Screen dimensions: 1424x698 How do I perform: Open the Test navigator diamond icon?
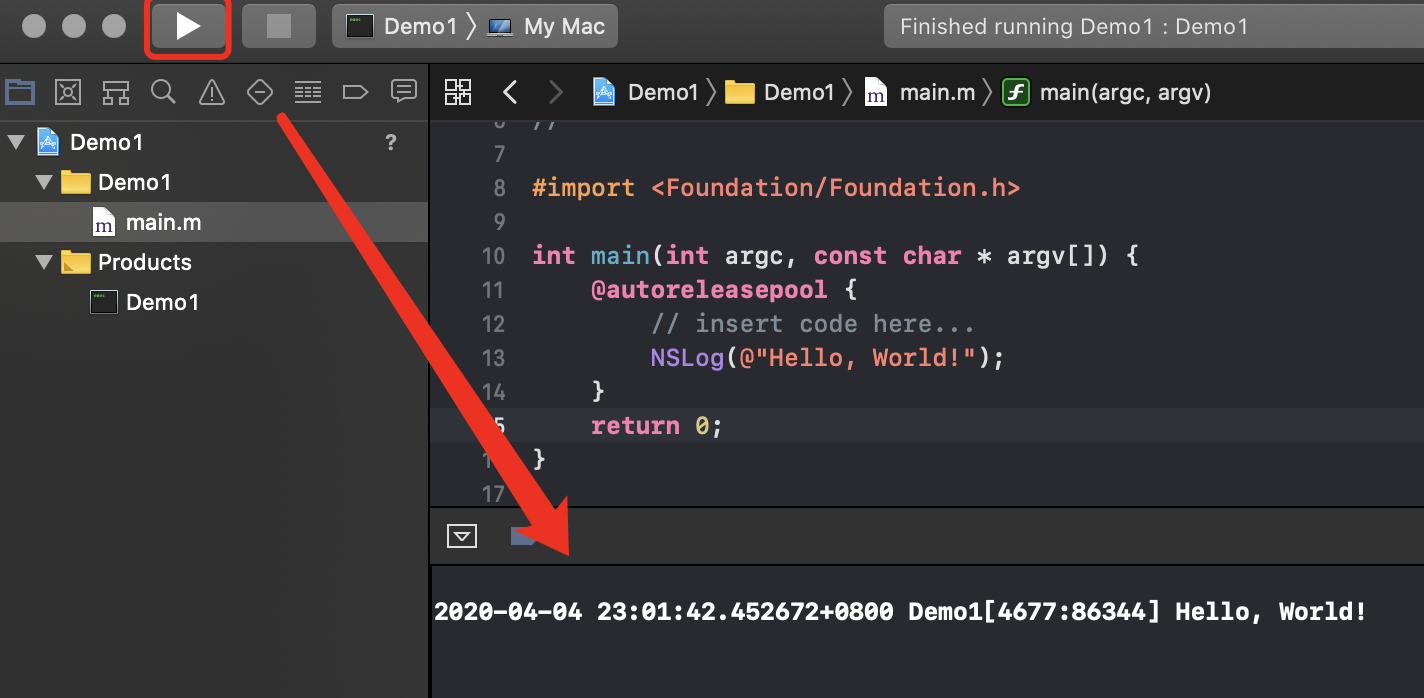[260, 92]
